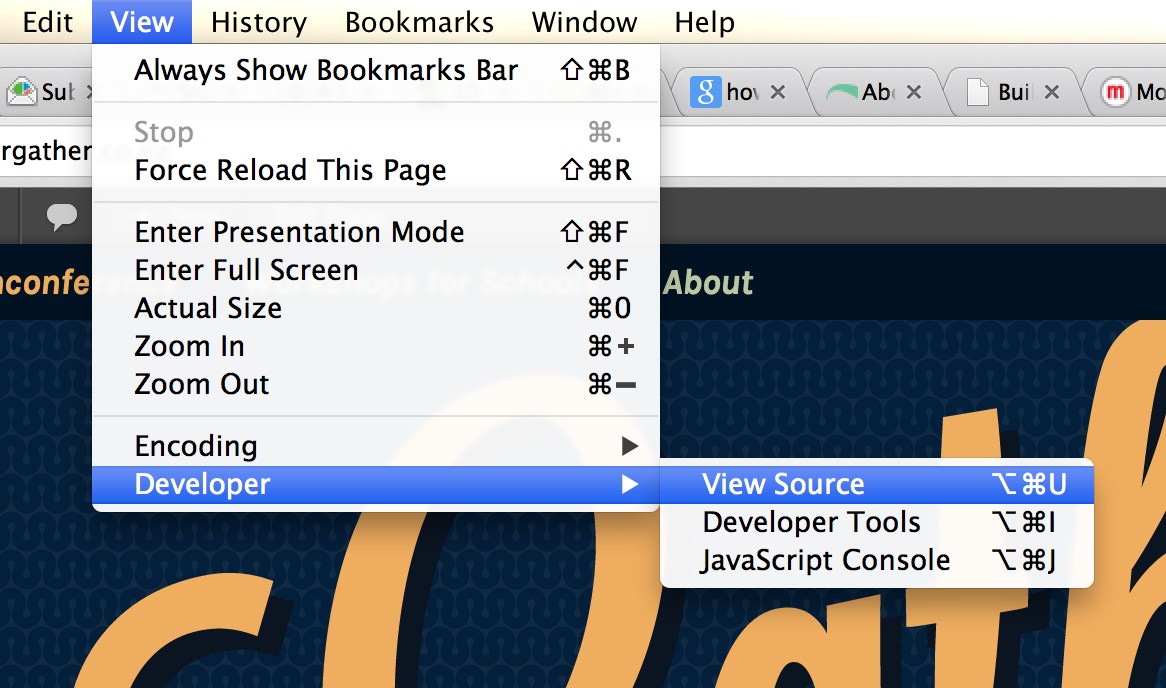The width and height of the screenshot is (1166, 688).
Task: Choose View Source from Developer submenu
Action: click(877, 484)
